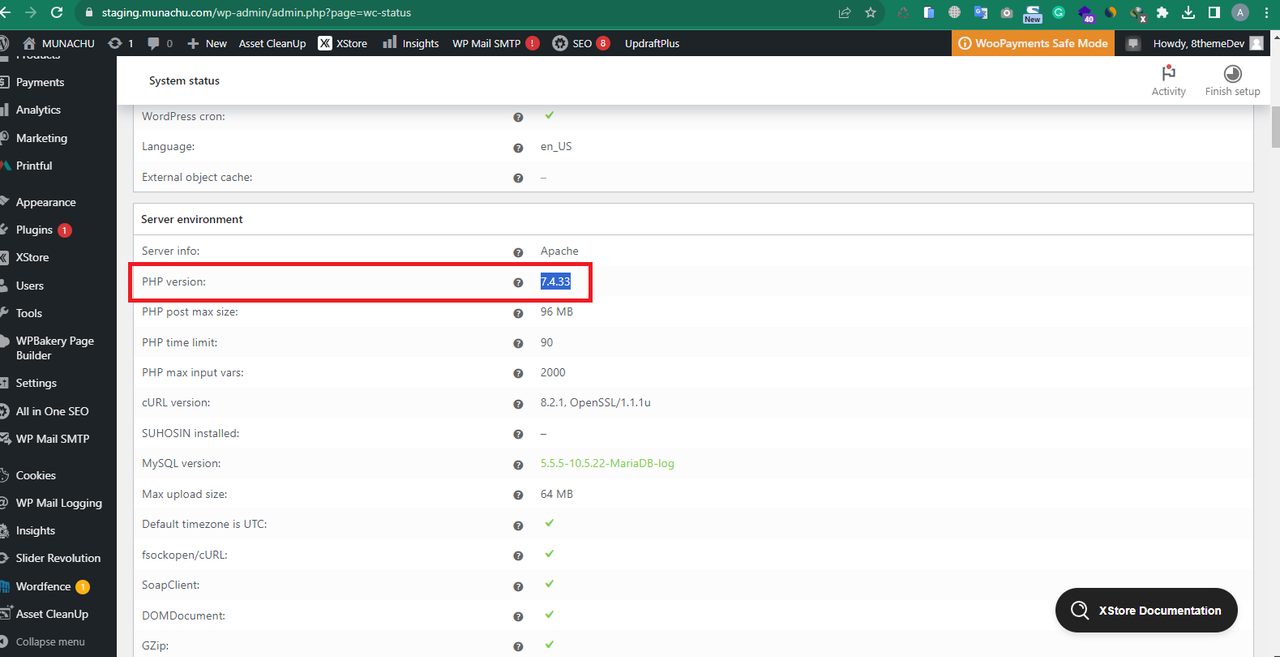Open the Grammarly extension

[x=1058, y=13]
